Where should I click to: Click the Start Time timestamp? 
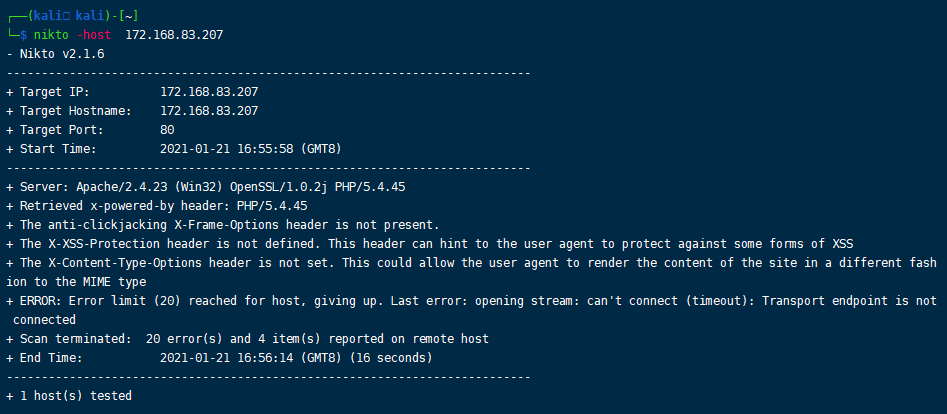pos(255,149)
